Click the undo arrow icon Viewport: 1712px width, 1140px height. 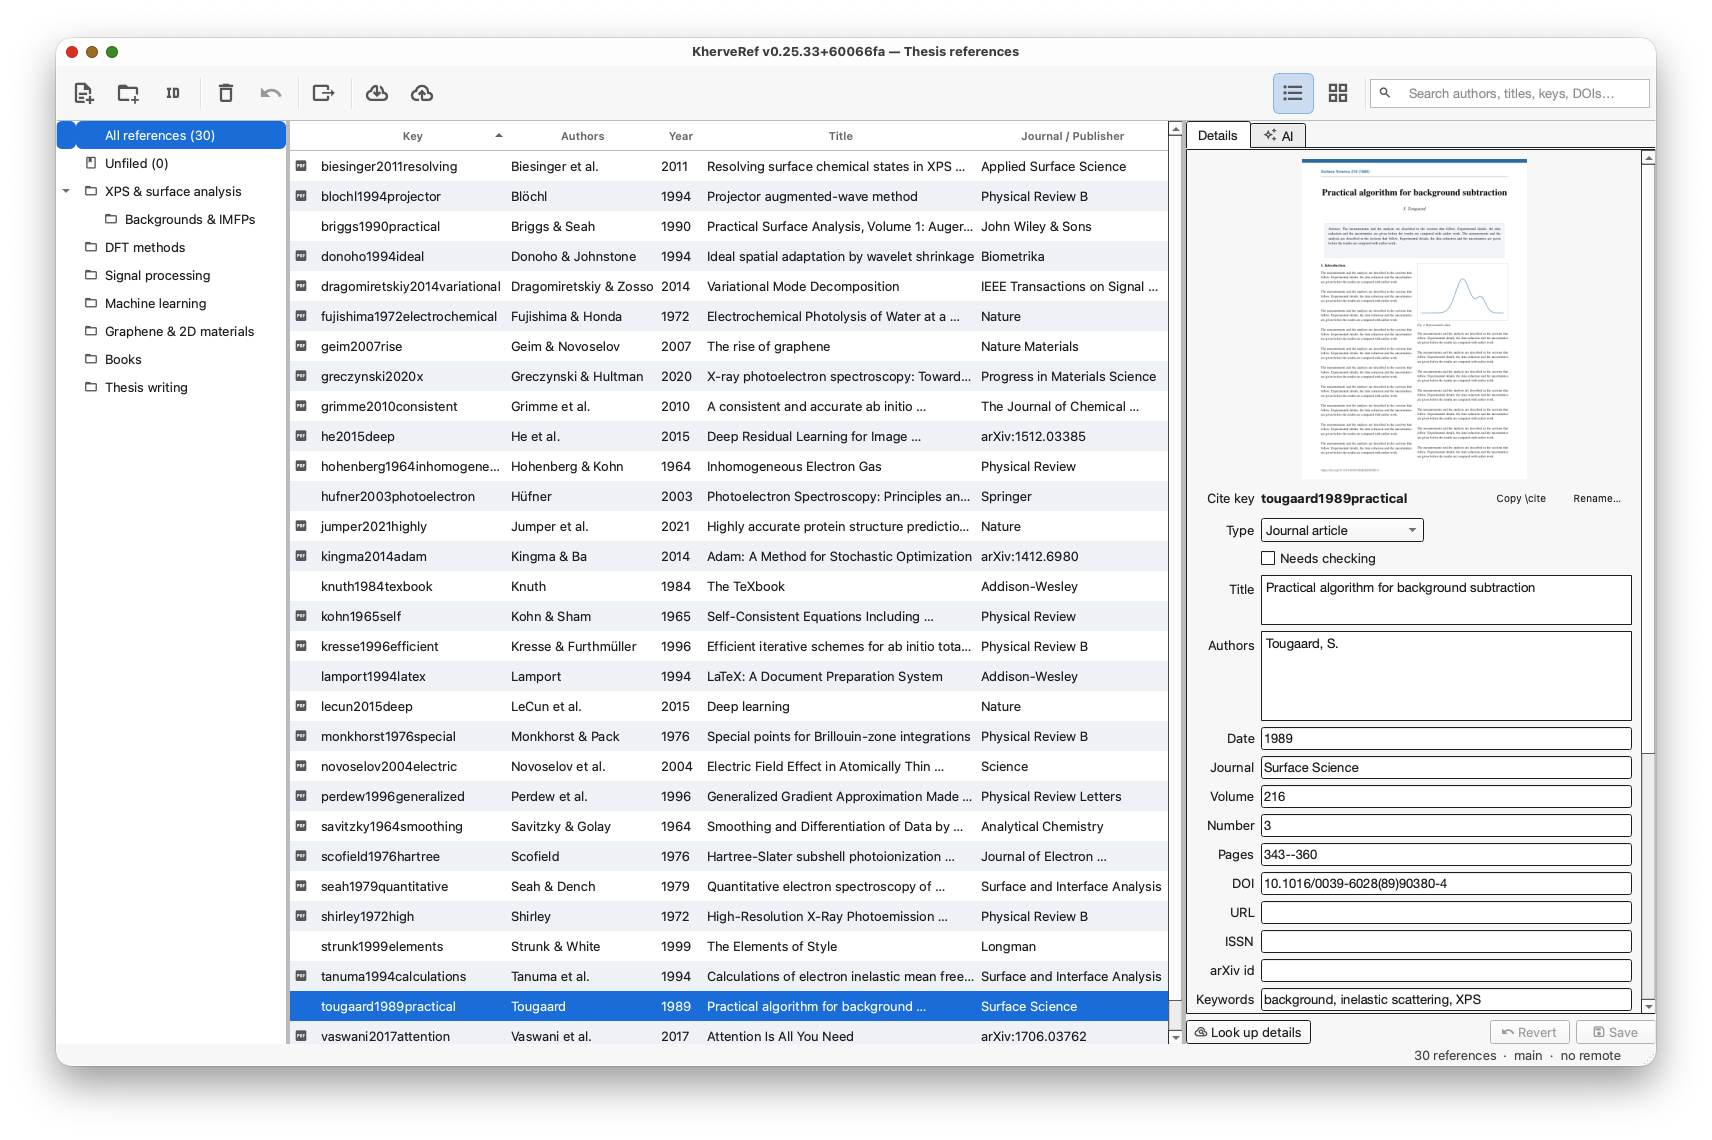click(x=271, y=93)
